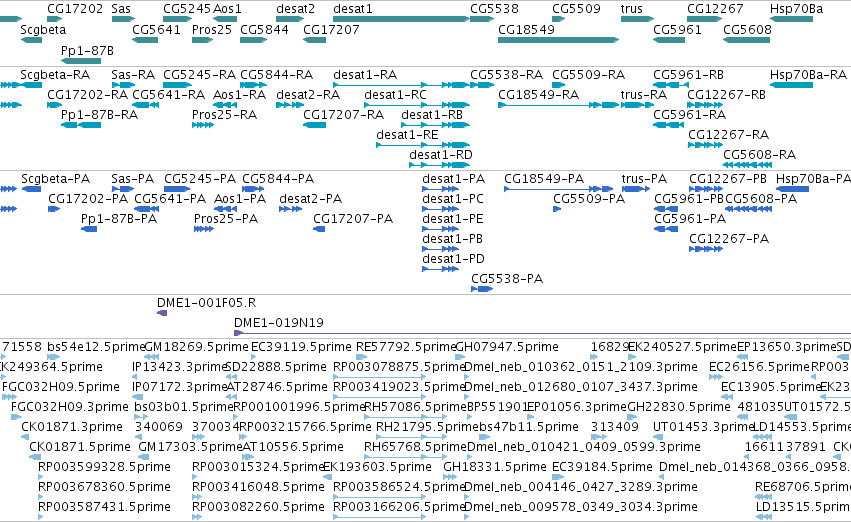This screenshot has width=851, height=522.
Task: Click the trus gene label
Action: click(632, 9)
